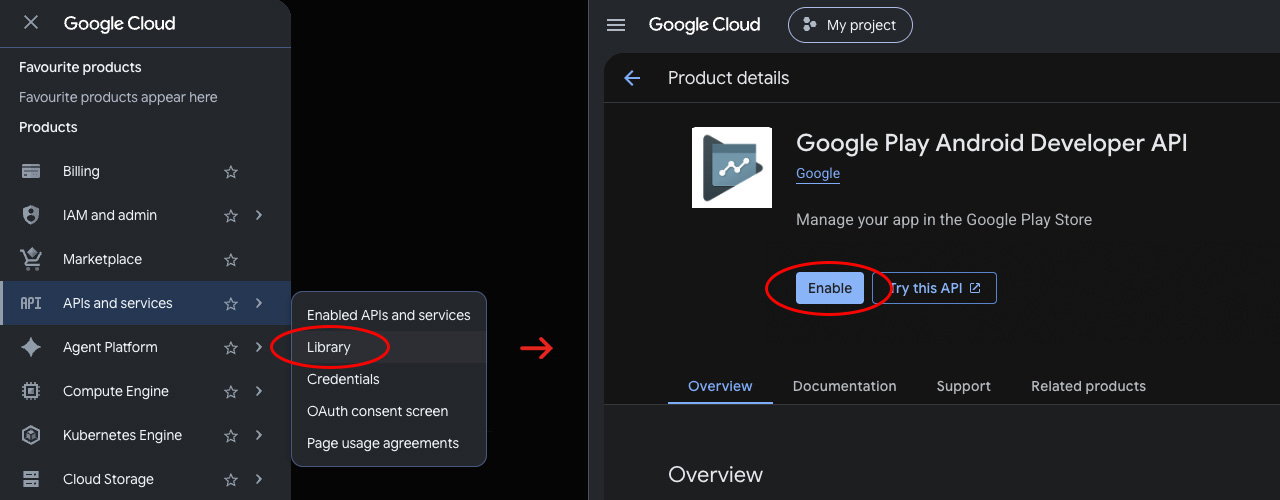Click the Google Play Android Developer API title
1280x500 pixels.
tap(991, 143)
